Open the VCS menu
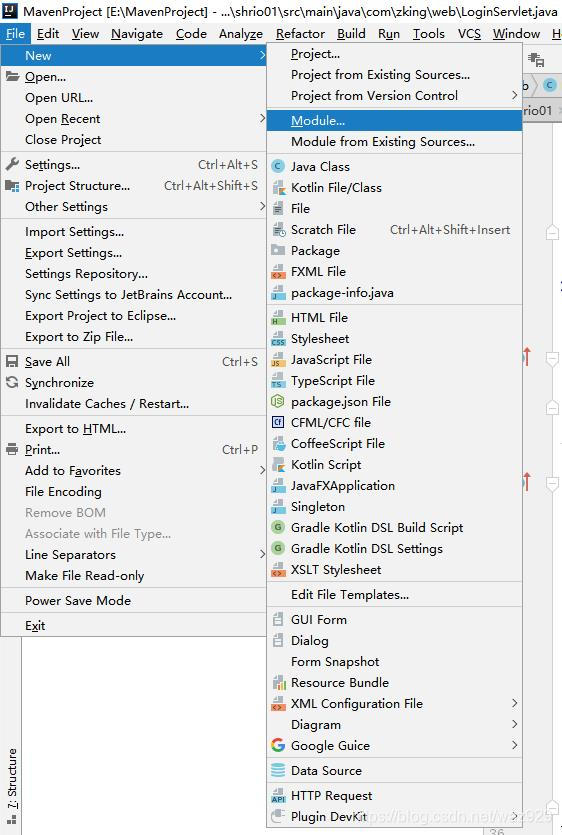Image resolution: width=562 pixels, height=835 pixels. pyautogui.click(x=469, y=34)
